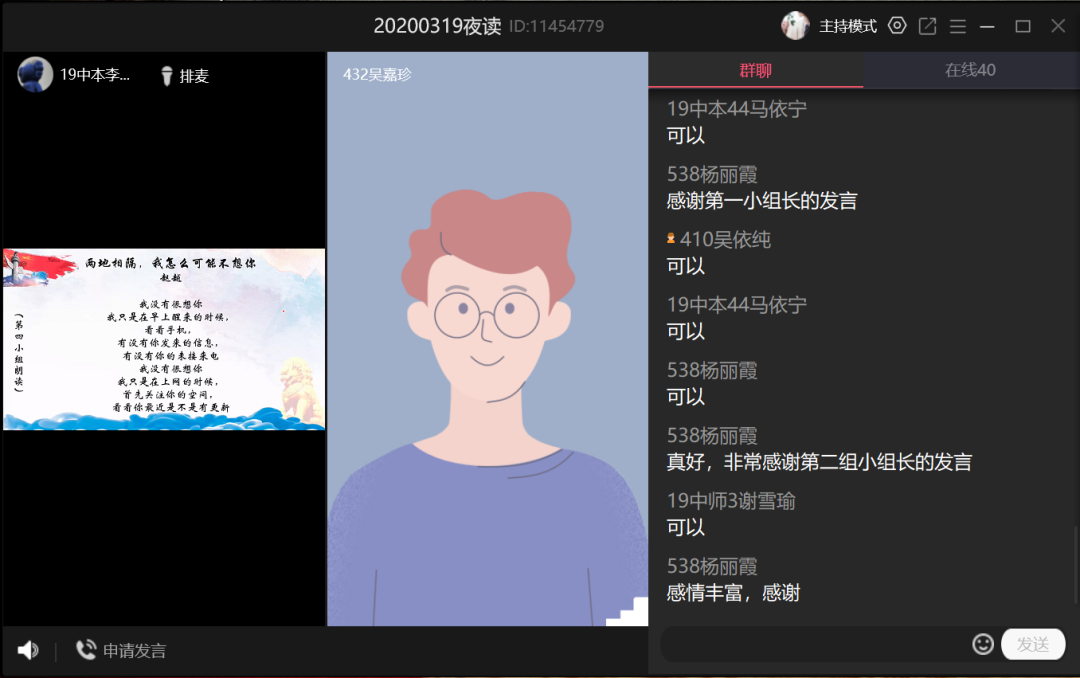This screenshot has width=1080, height=678.
Task: Open the emoji picker in chat
Action: (x=983, y=644)
